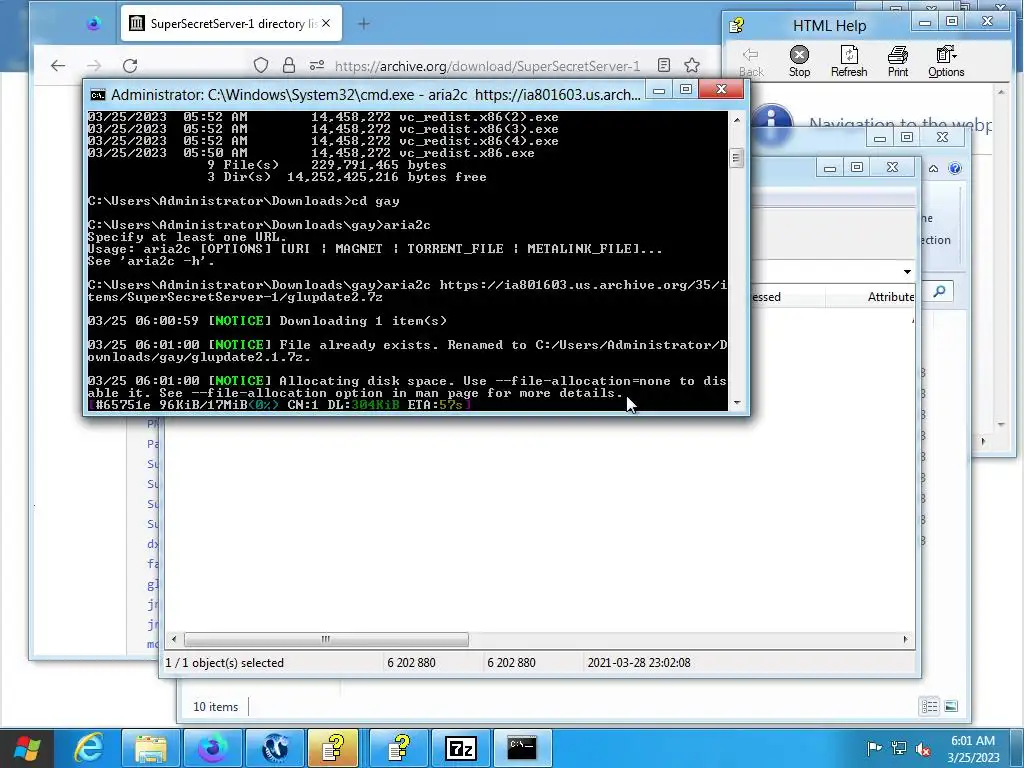Switch Explorer to details view icon
1024x768 pixels.
pyautogui.click(x=929, y=706)
